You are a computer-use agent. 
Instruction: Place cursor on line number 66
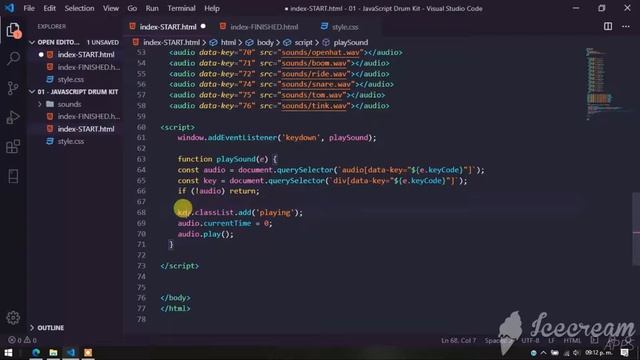point(141,191)
